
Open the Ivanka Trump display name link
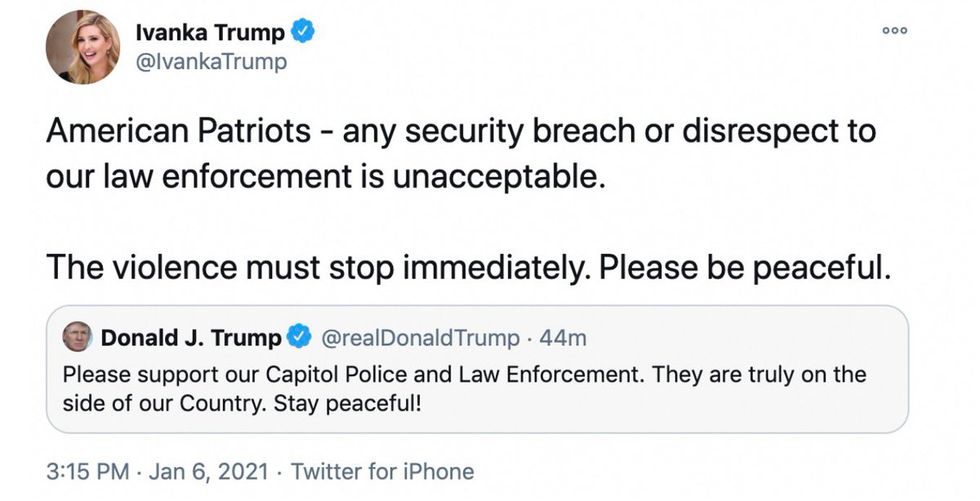(210, 32)
